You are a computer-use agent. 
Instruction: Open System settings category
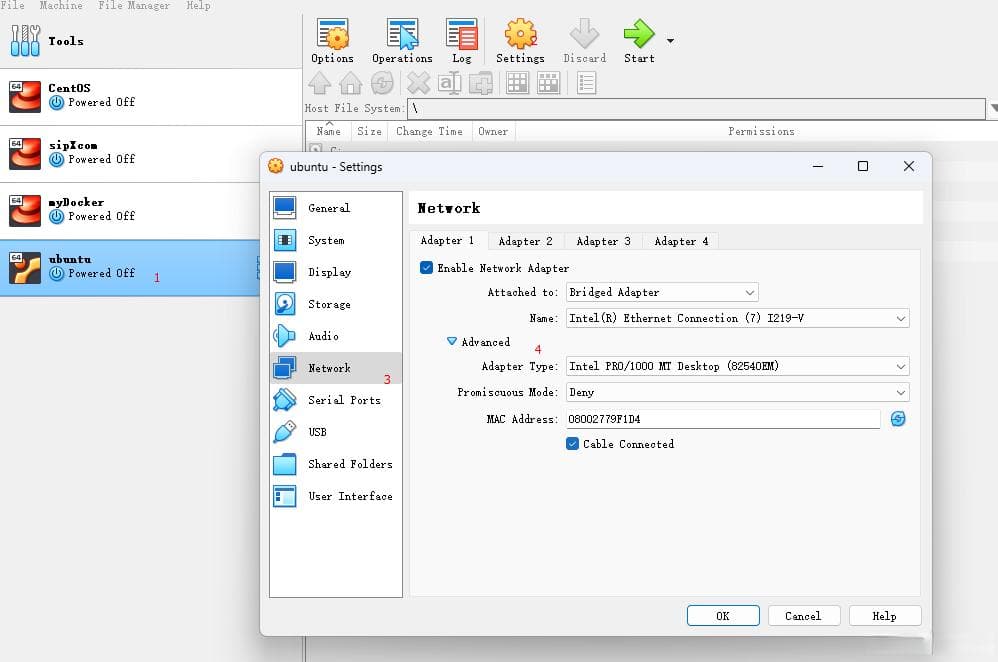click(x=336, y=240)
